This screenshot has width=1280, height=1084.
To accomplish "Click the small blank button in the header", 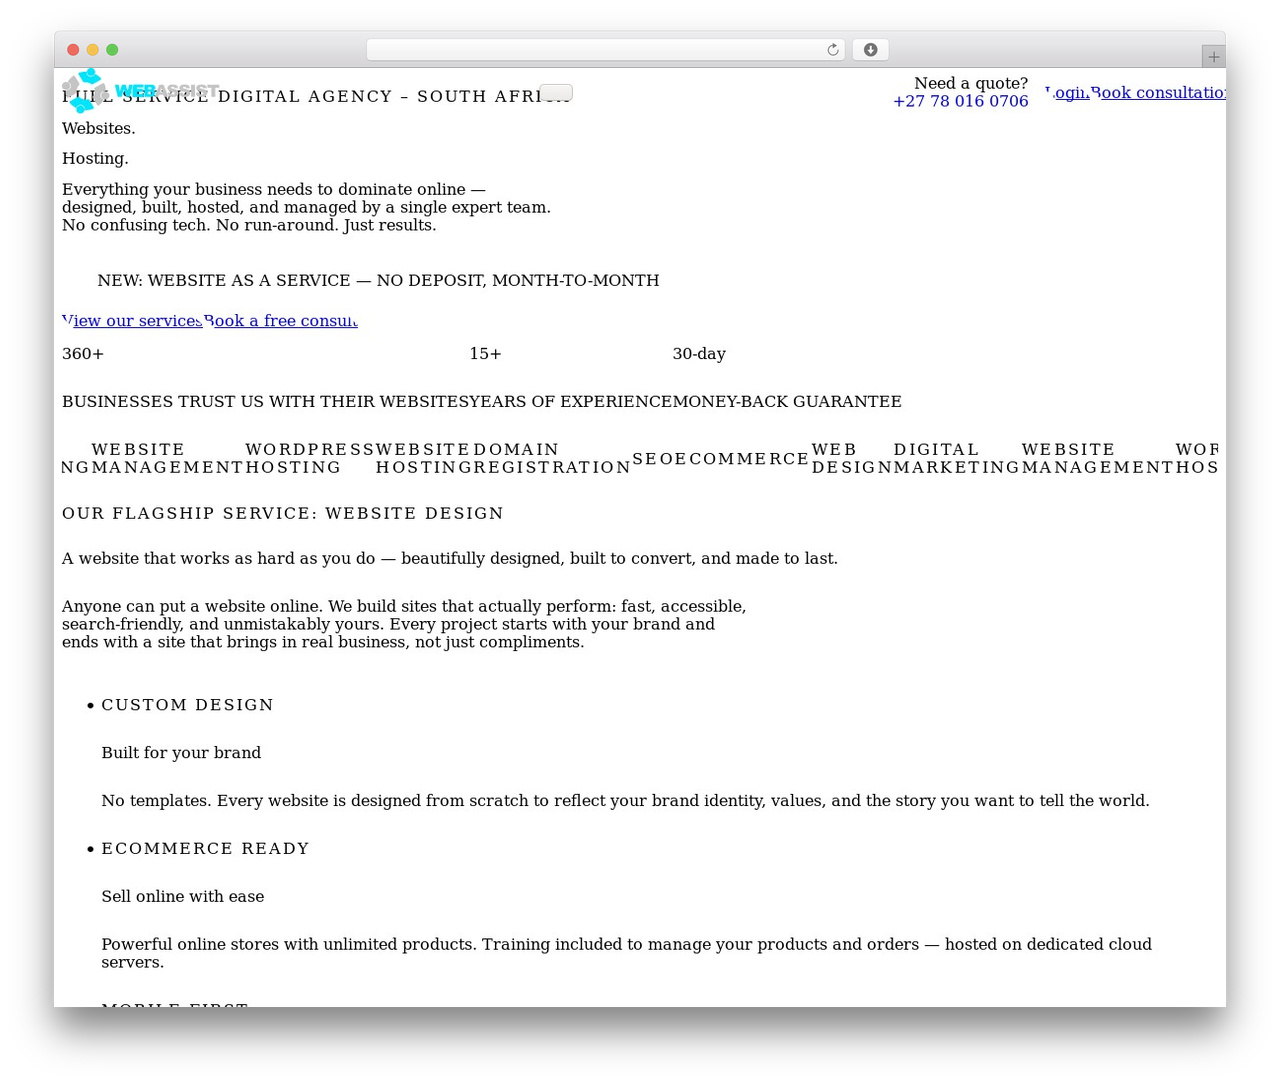I will (556, 92).
